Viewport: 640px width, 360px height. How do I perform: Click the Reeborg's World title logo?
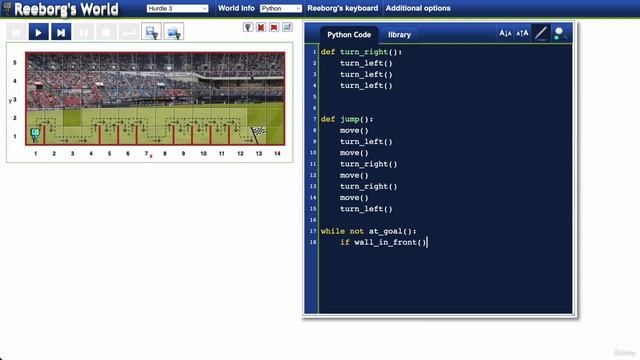point(66,9)
